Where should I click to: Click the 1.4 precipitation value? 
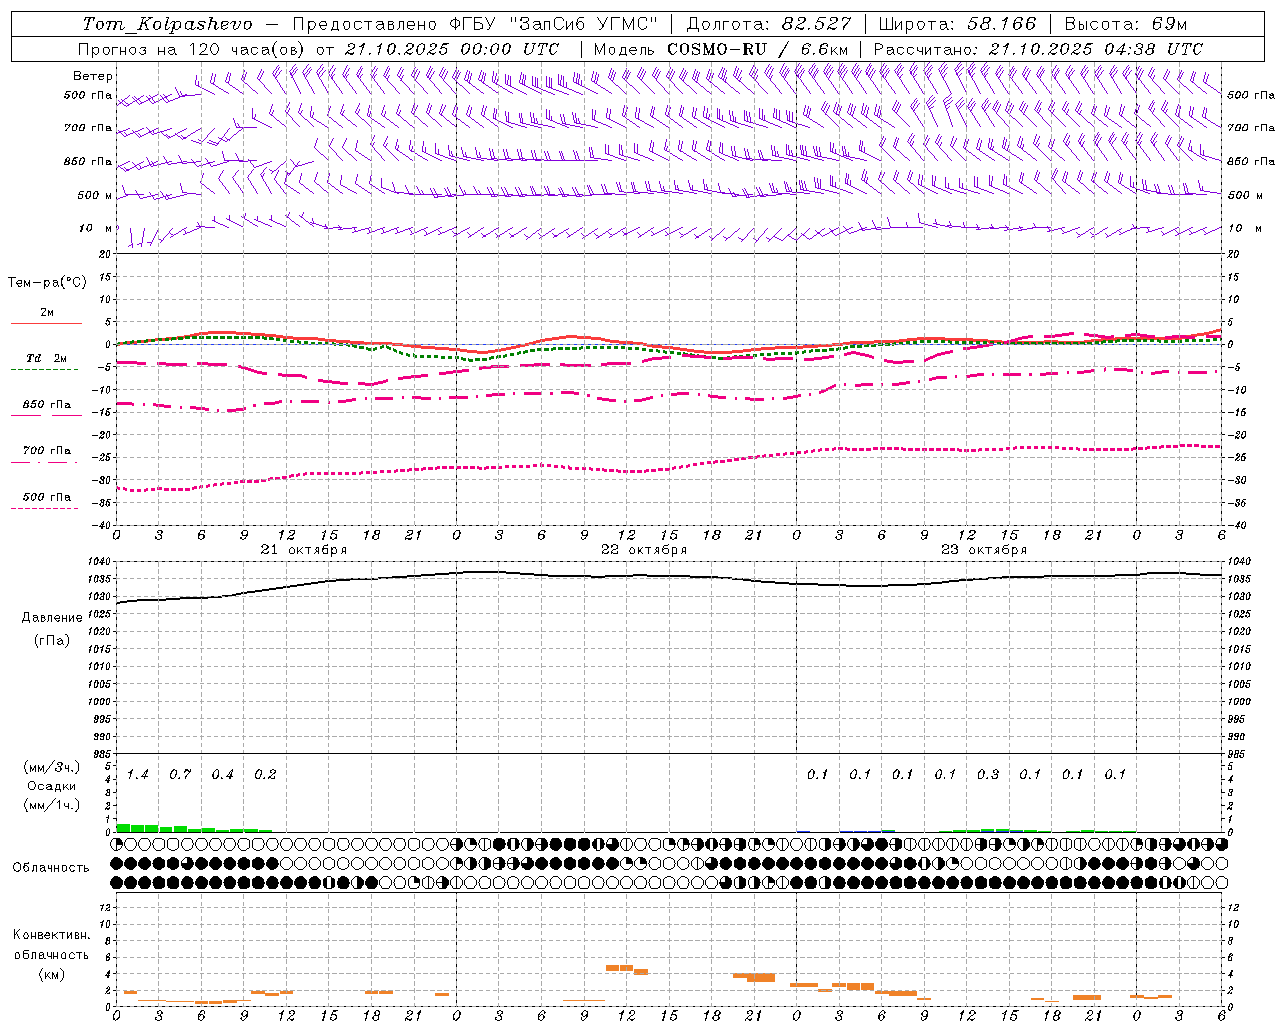(x=137, y=774)
